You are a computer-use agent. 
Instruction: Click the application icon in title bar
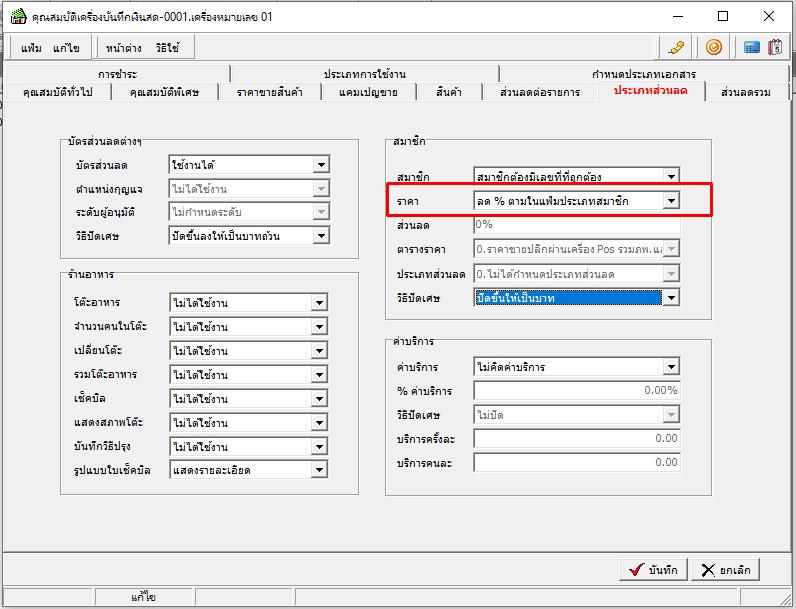(17, 16)
